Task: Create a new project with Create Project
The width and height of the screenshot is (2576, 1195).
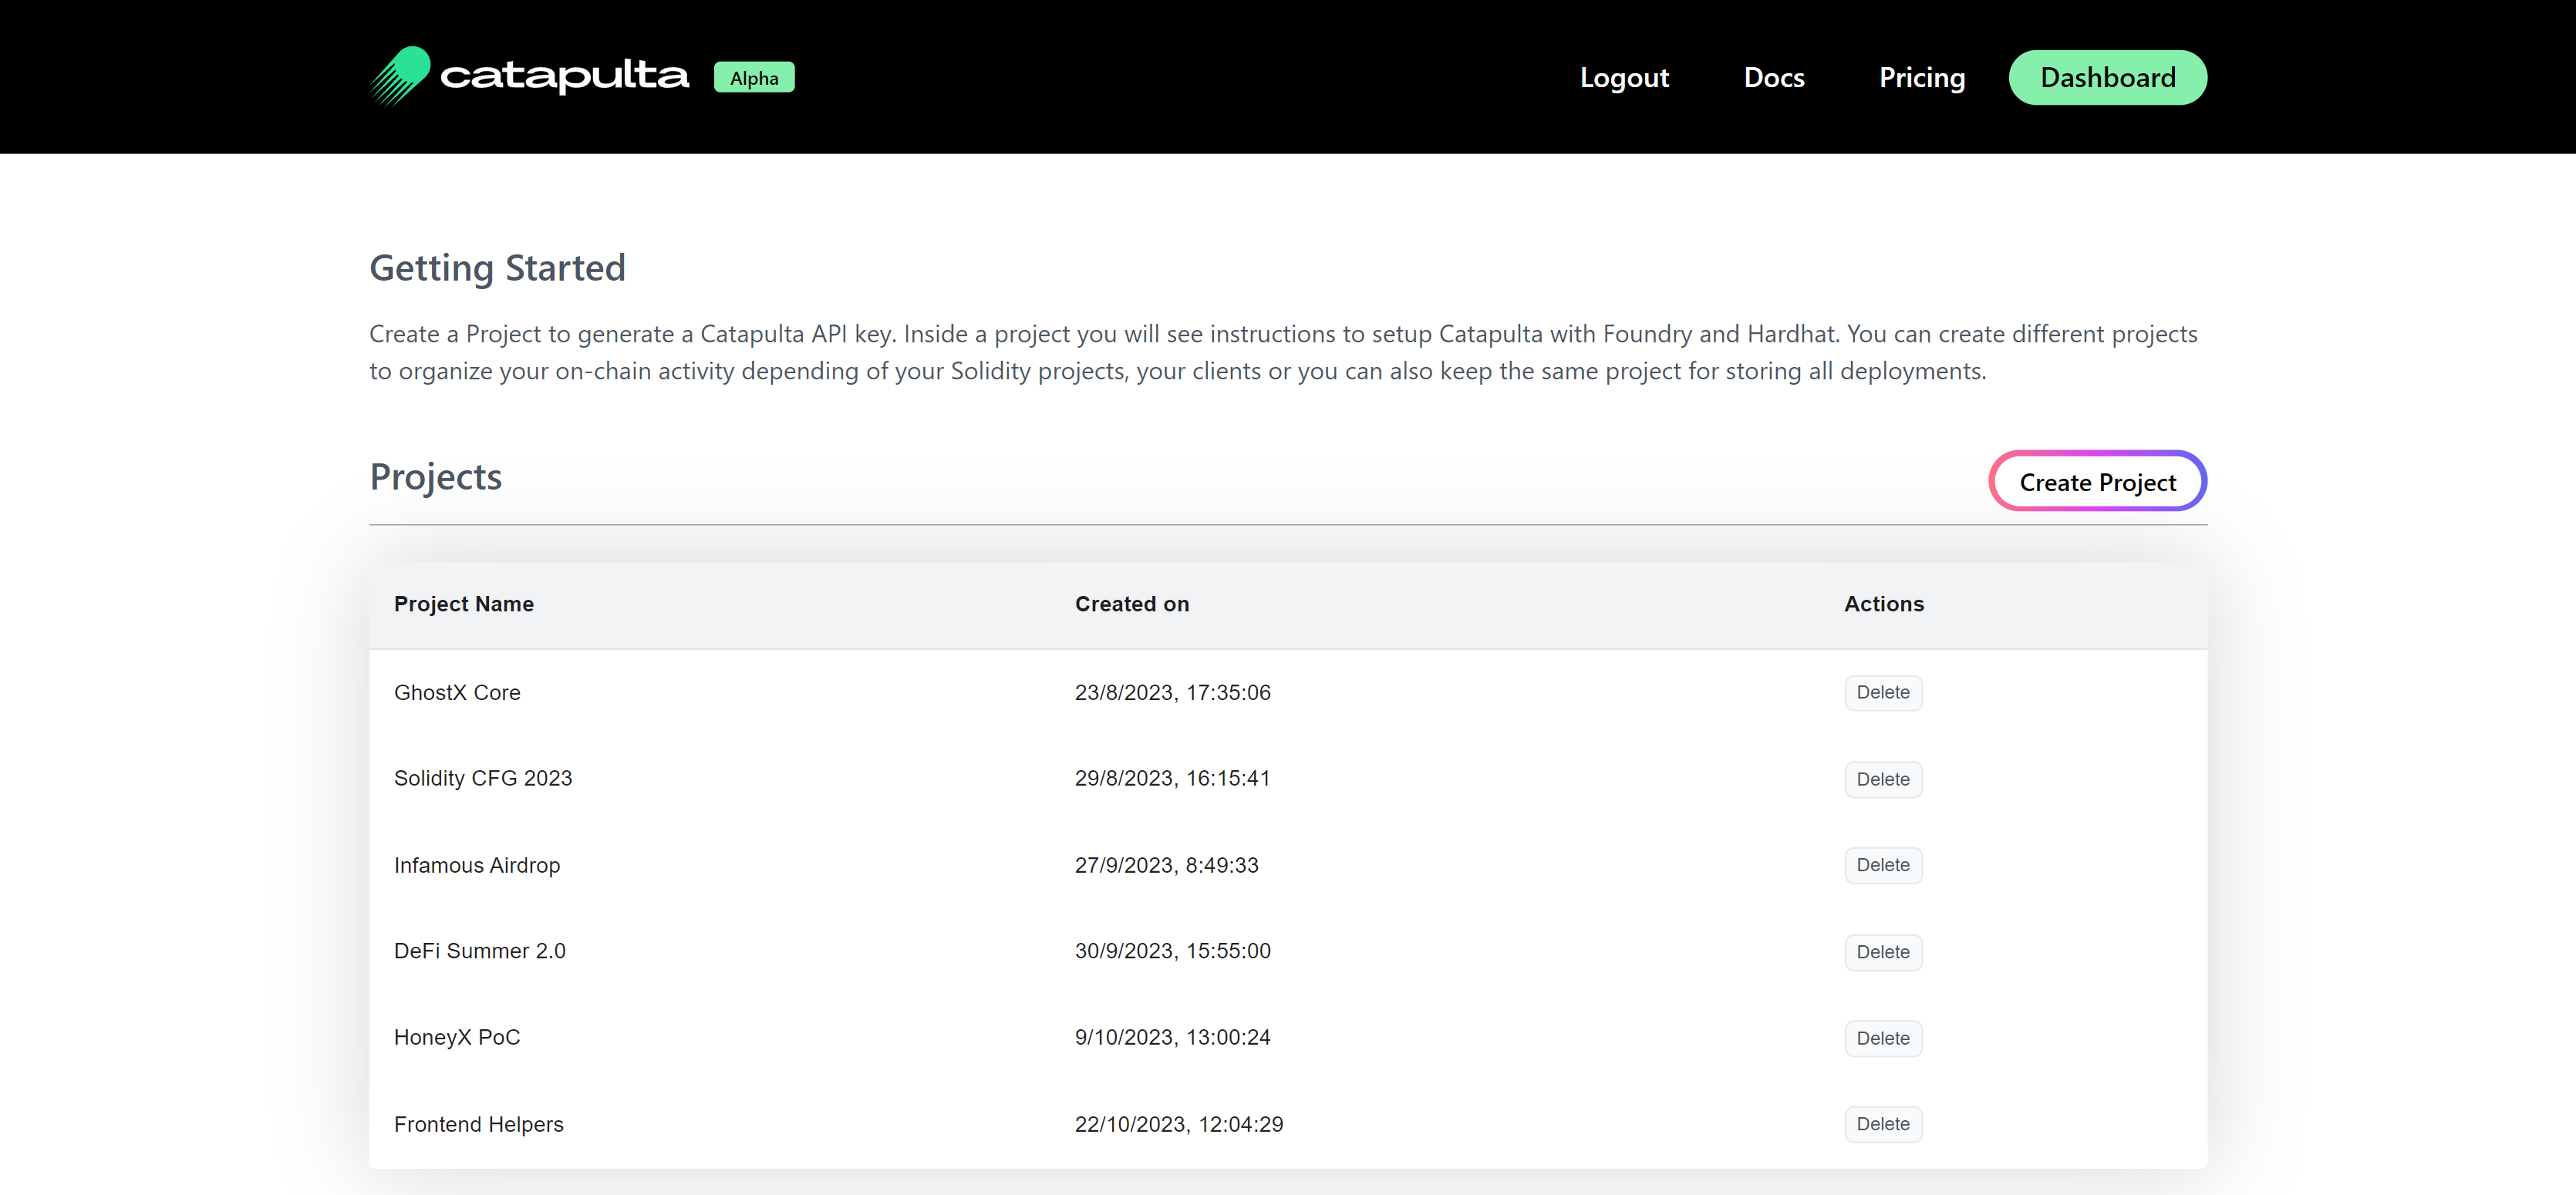Action: pyautogui.click(x=2098, y=482)
